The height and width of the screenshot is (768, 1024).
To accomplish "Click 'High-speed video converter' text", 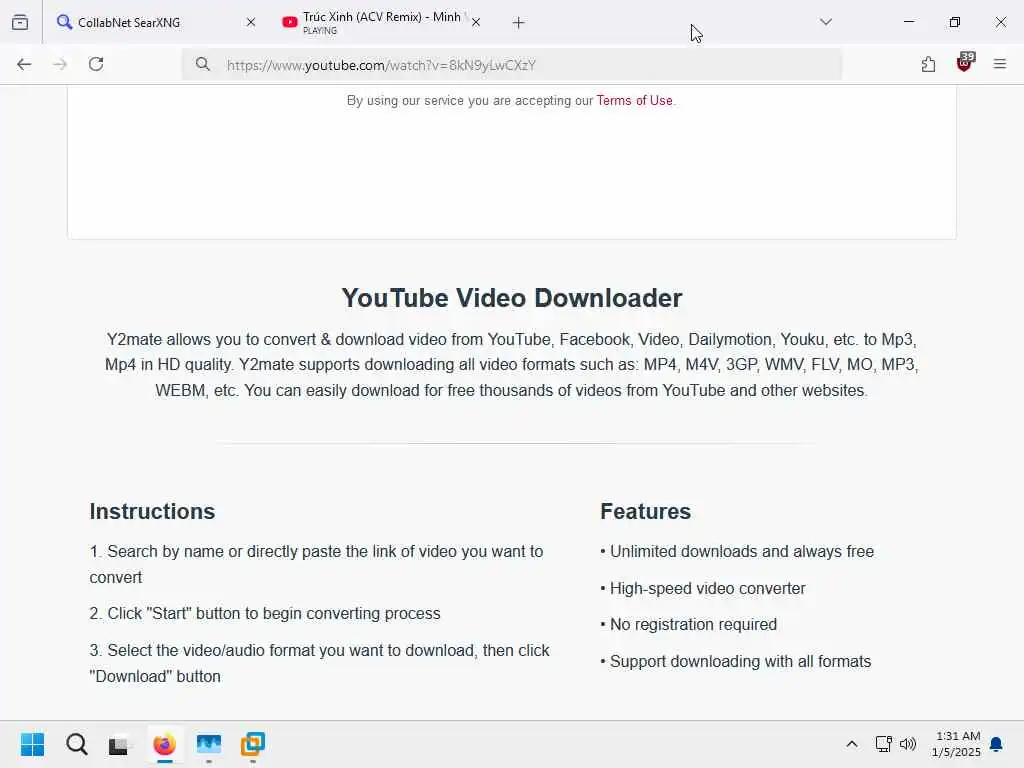I will pos(707,588).
